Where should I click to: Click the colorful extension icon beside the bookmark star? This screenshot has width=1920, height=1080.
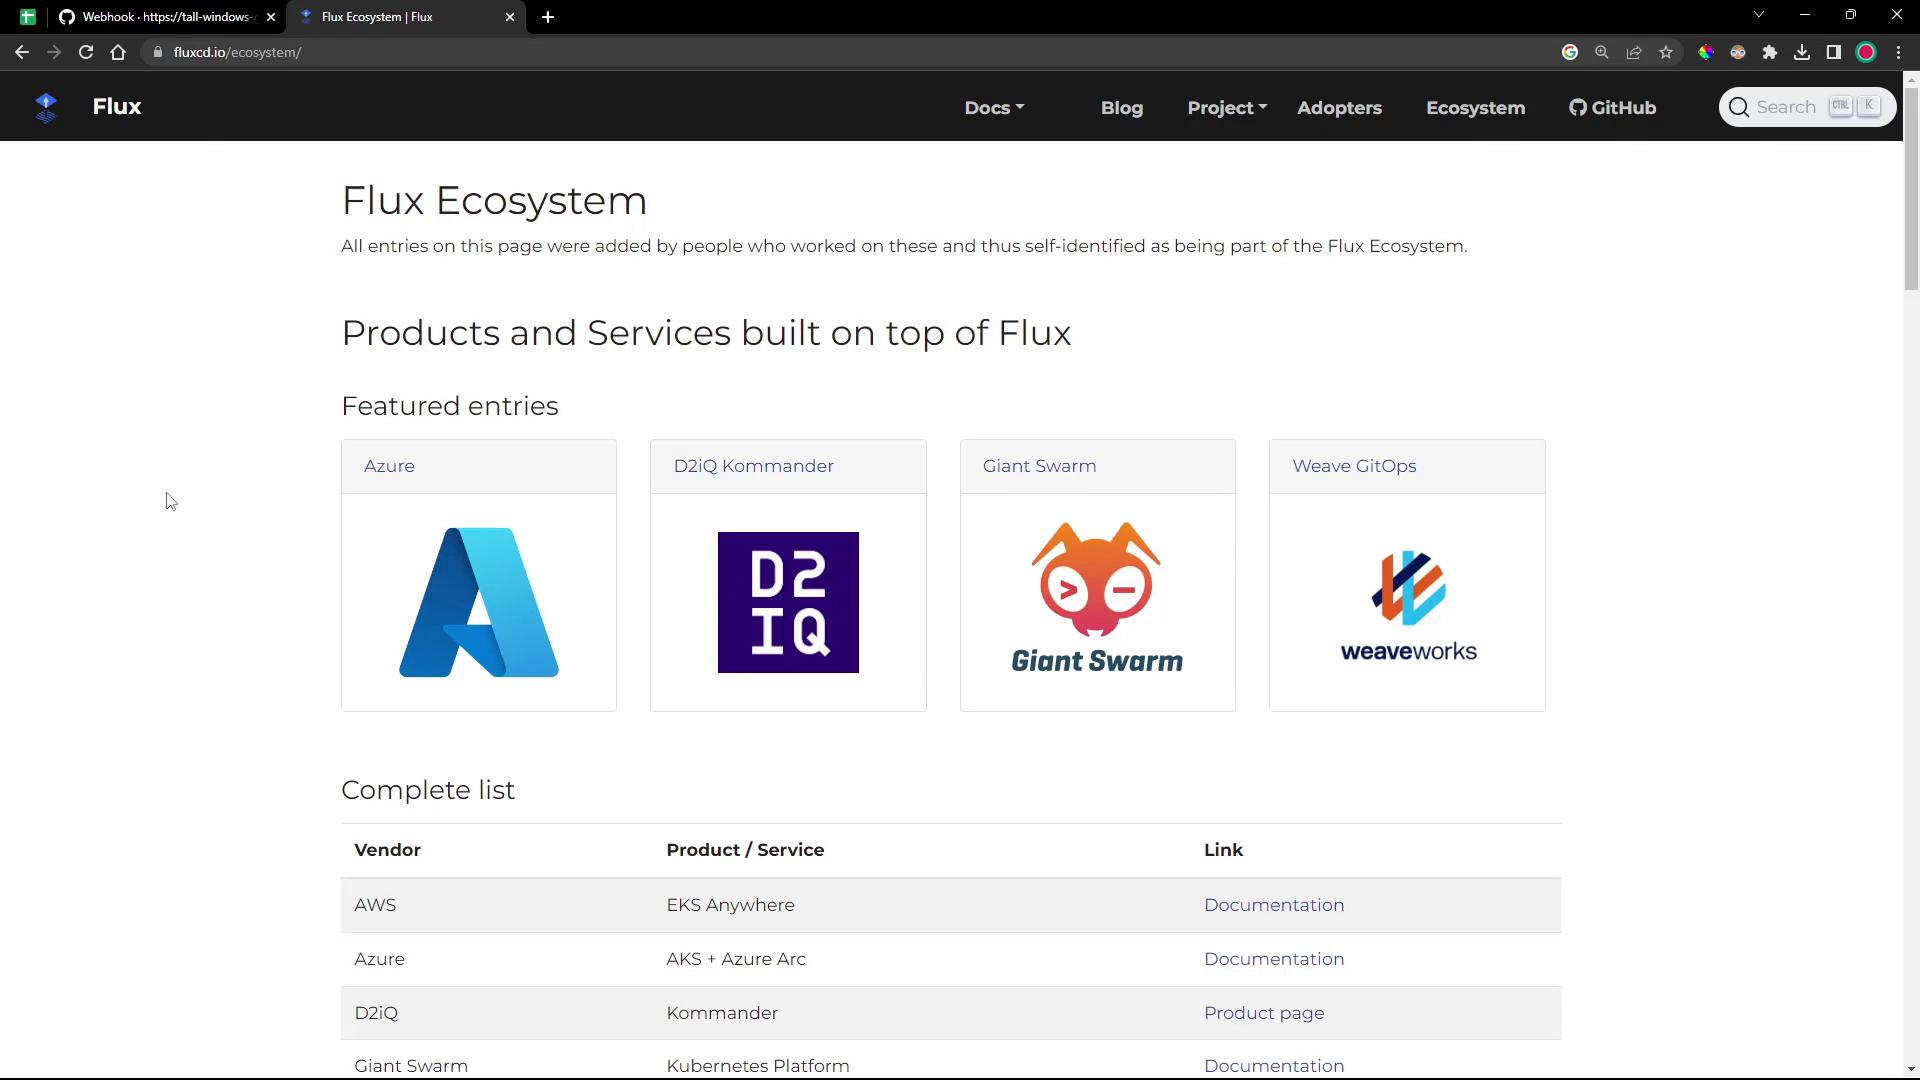[1706, 52]
